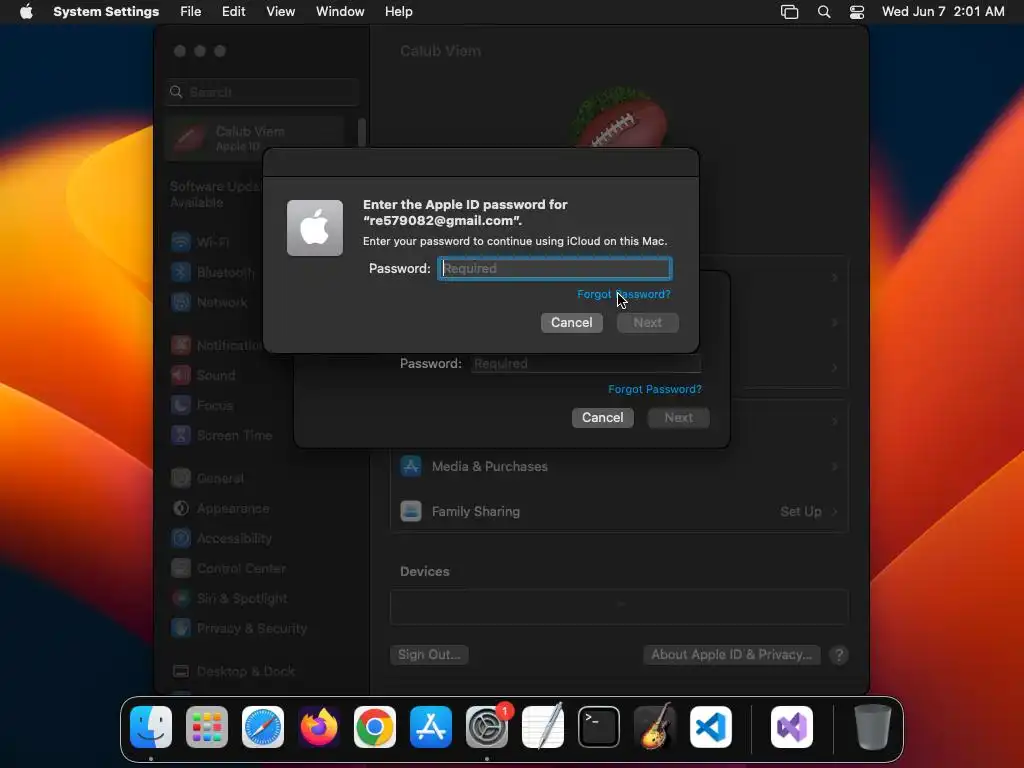Click Password field in the back dialog

[586, 364]
